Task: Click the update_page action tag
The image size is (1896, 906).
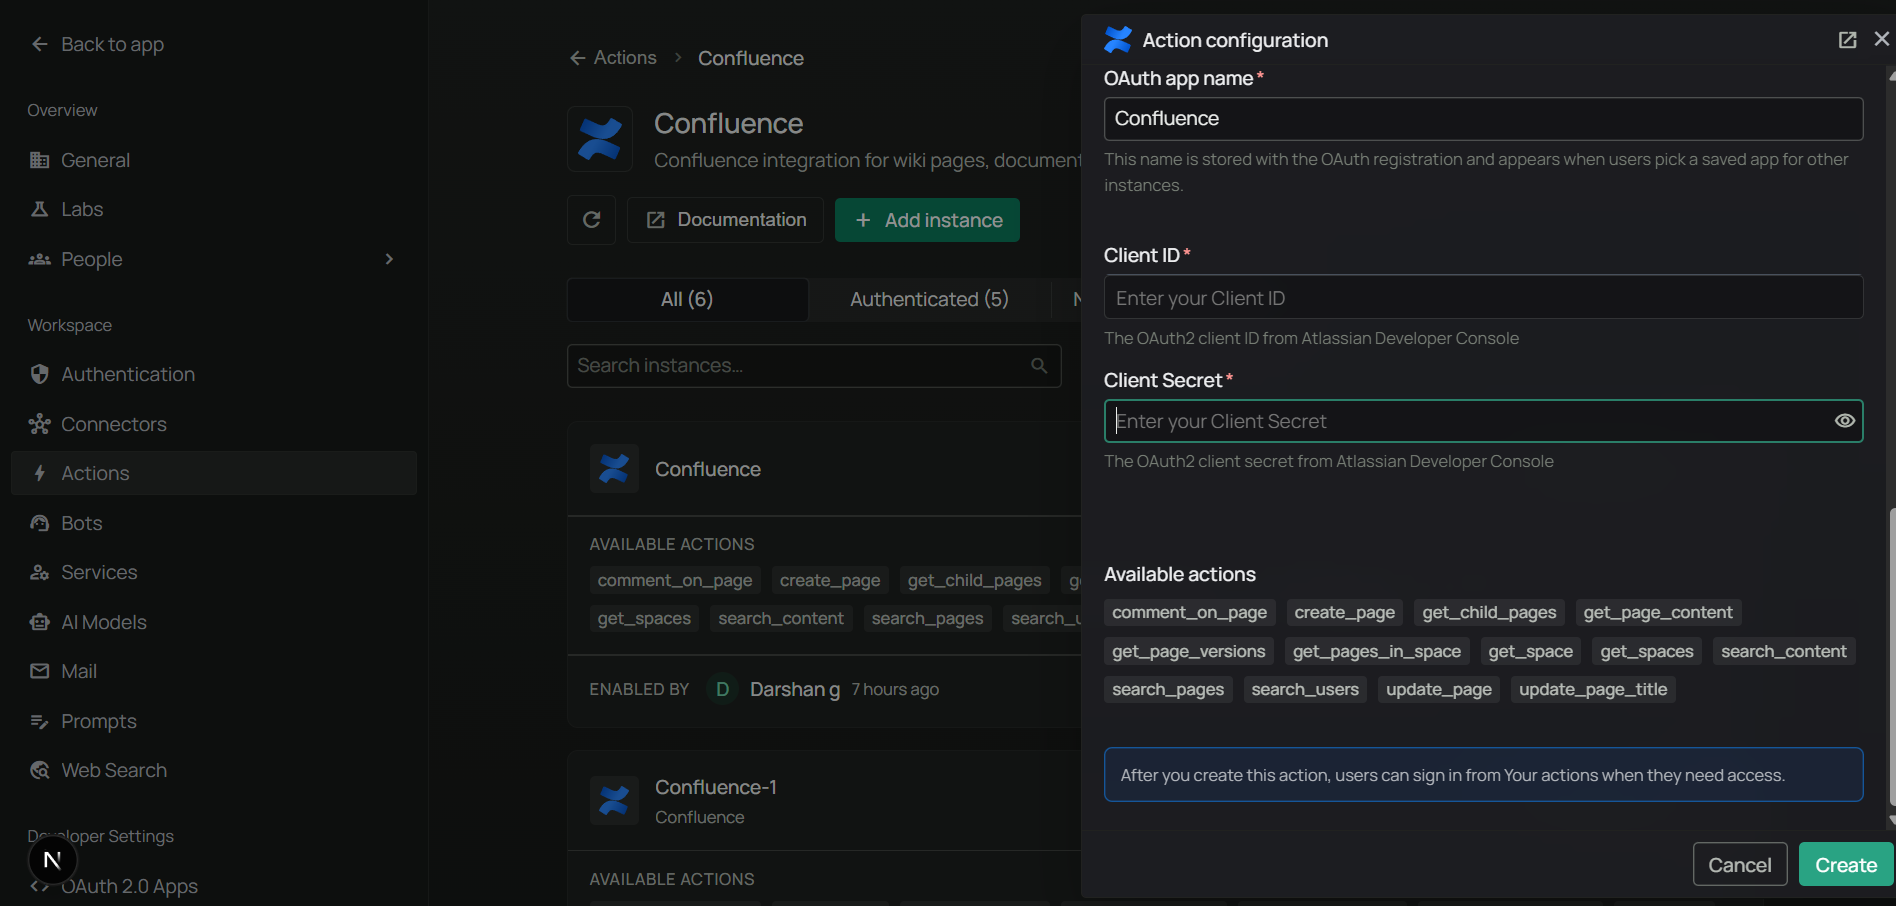Action: click(x=1438, y=689)
